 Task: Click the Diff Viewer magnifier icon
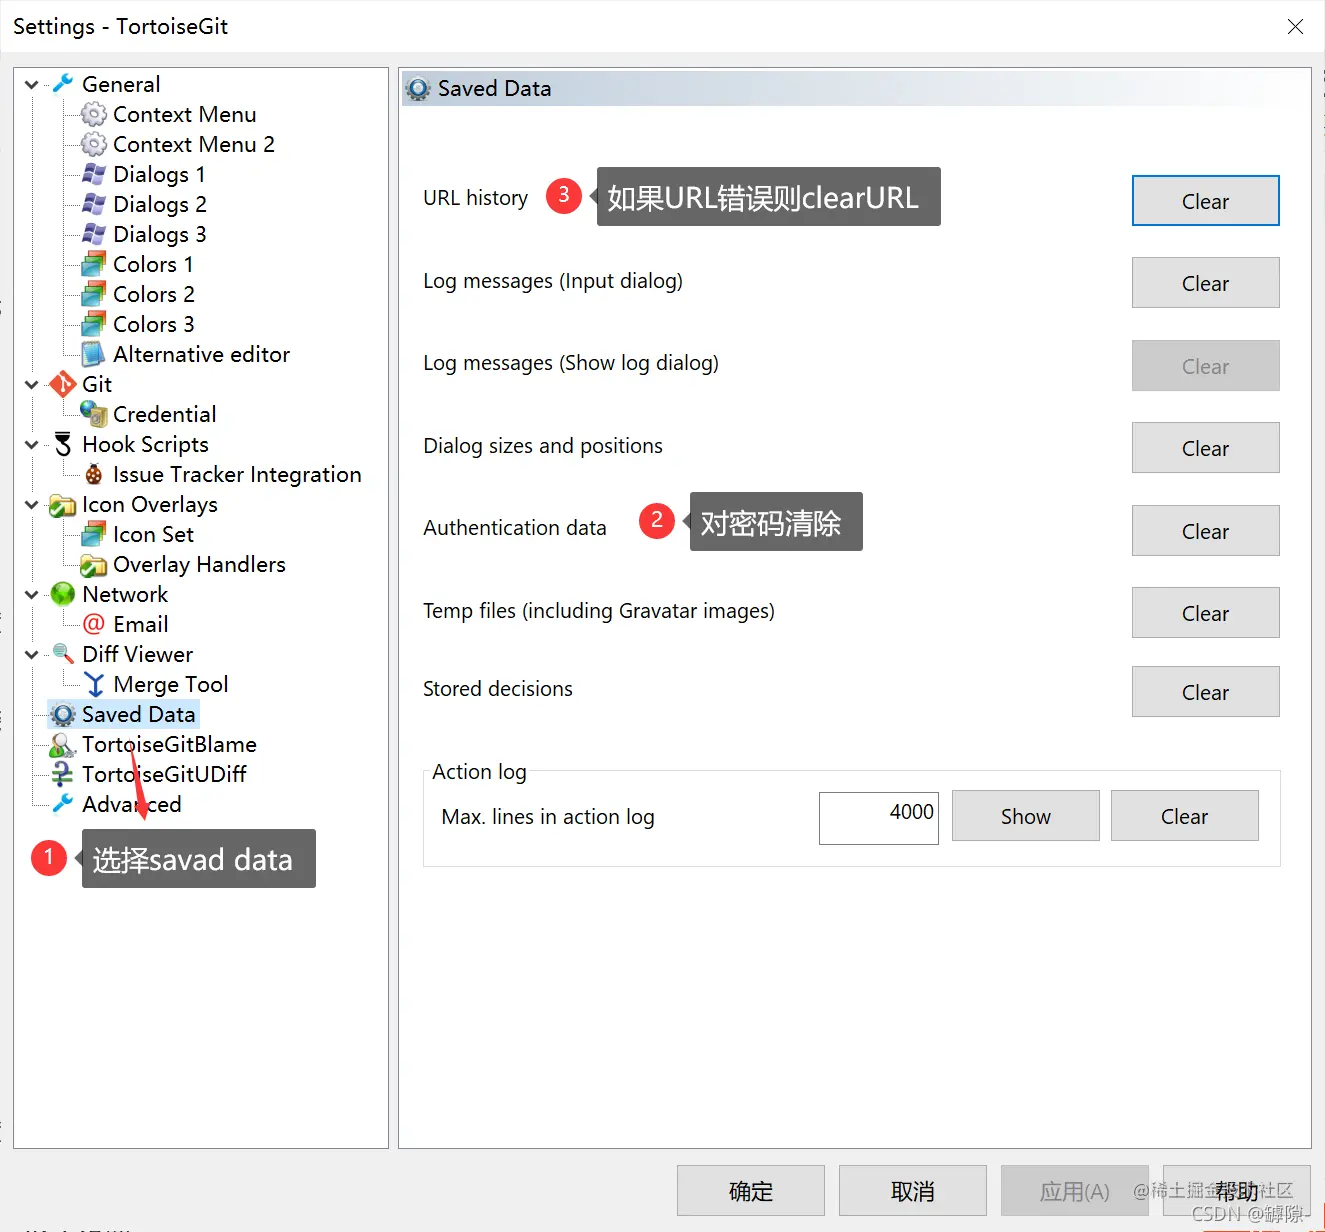(63, 654)
